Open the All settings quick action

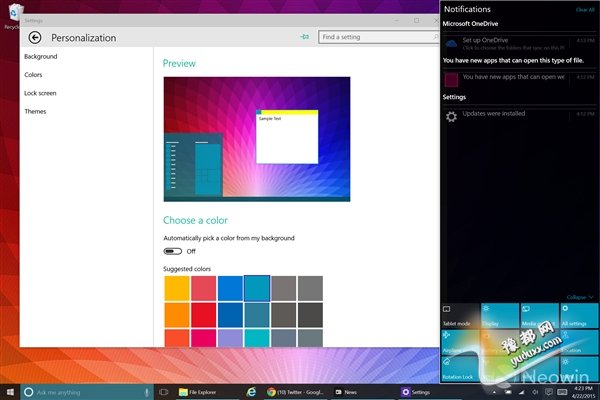579,316
